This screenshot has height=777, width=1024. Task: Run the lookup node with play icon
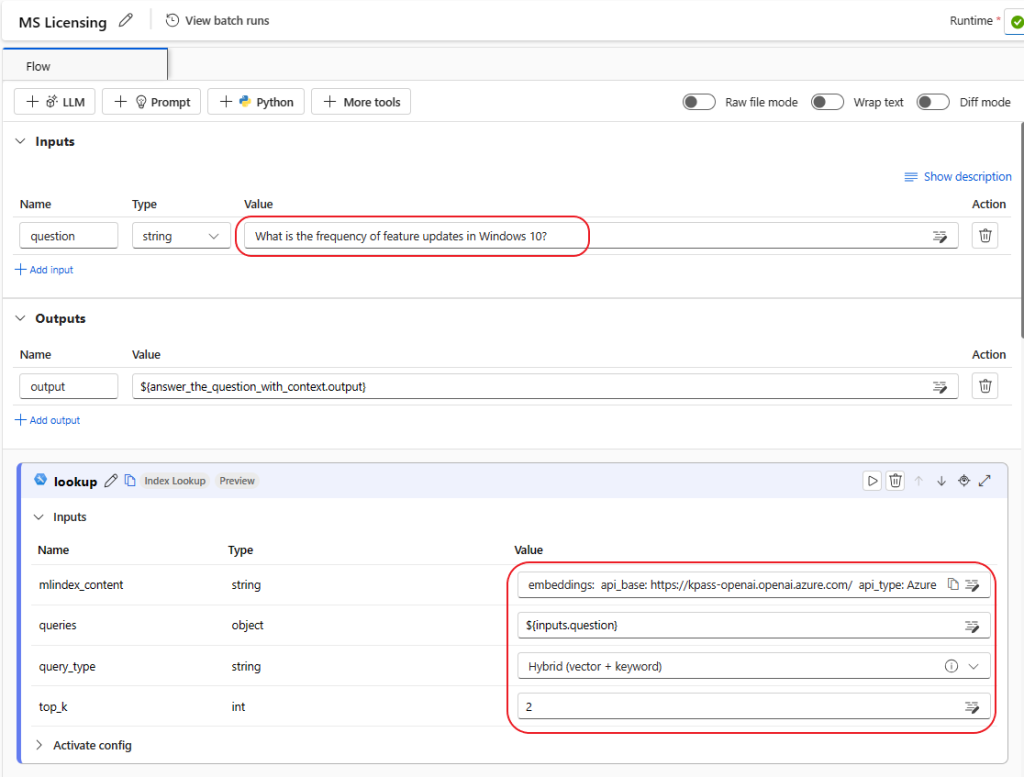[872, 481]
